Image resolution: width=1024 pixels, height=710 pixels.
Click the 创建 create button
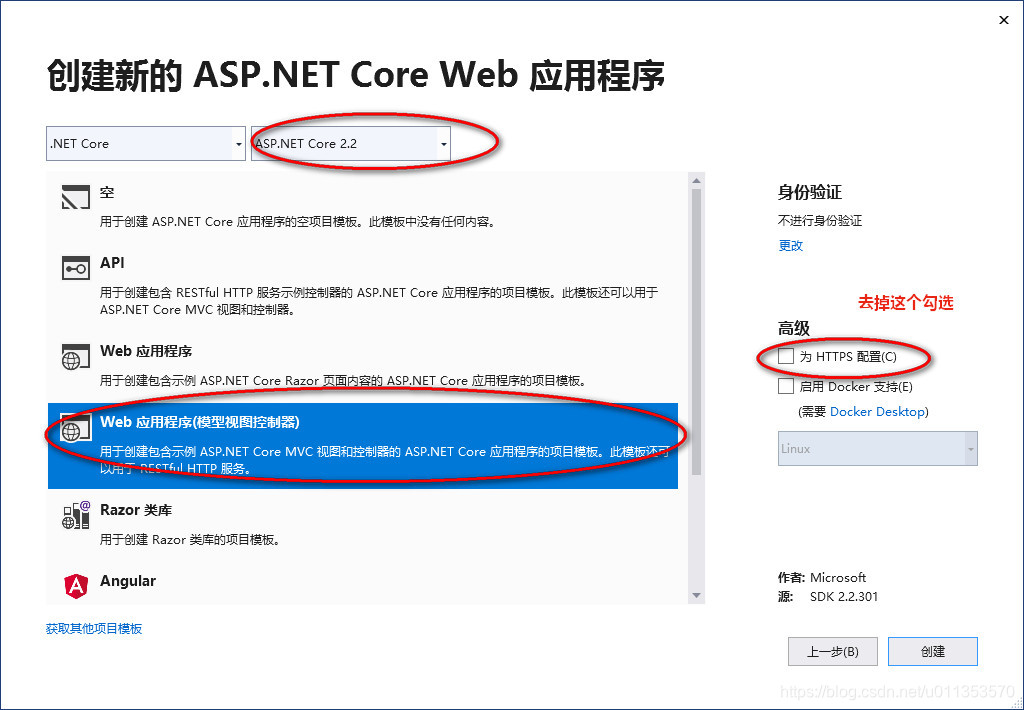click(x=933, y=651)
